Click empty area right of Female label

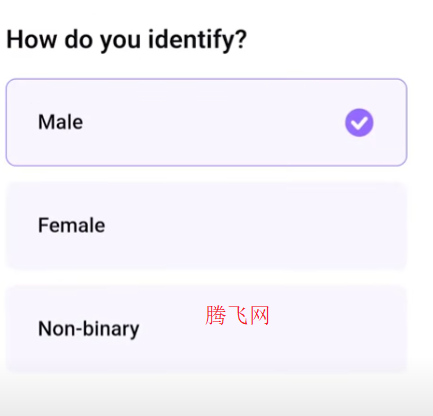[x=253, y=226]
